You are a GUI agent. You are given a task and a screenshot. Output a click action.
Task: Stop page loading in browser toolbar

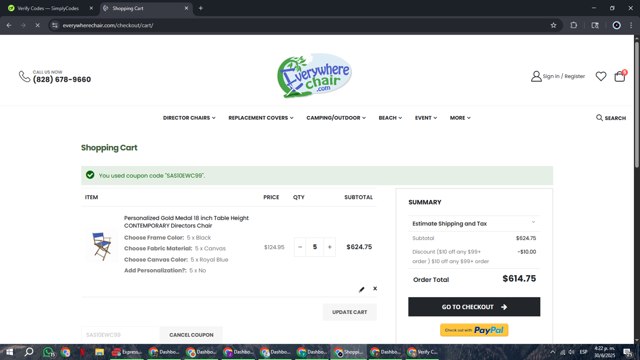pyautogui.click(x=38, y=25)
